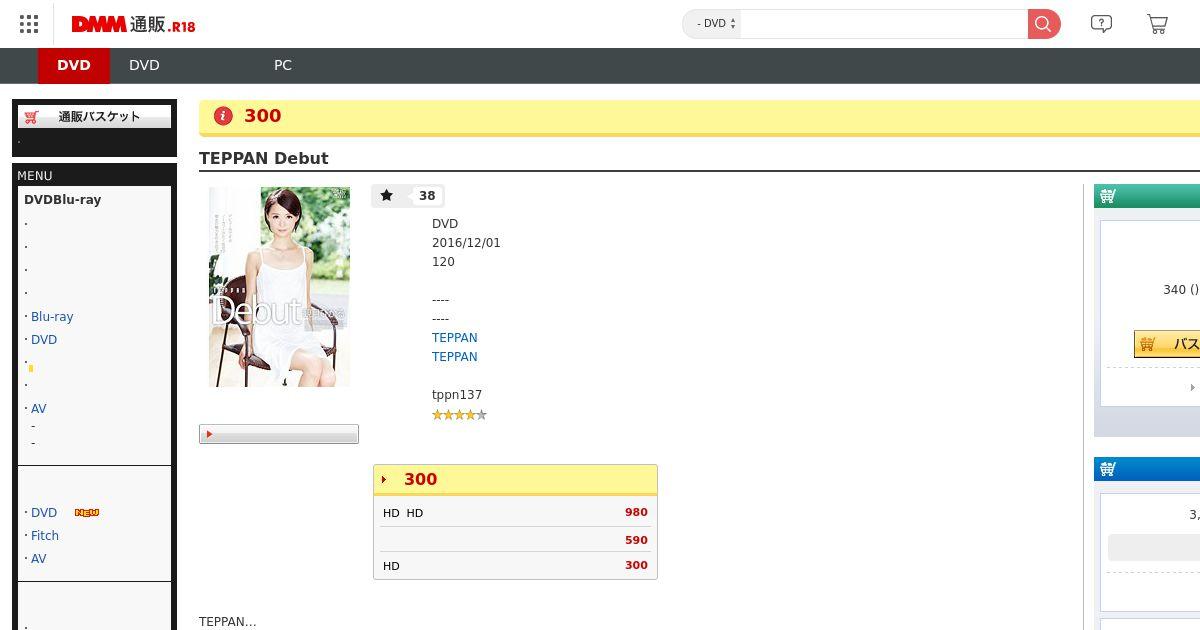Click the cart icon on blue panel header
Image resolution: width=1200 pixels, height=630 pixels.
click(x=1108, y=469)
